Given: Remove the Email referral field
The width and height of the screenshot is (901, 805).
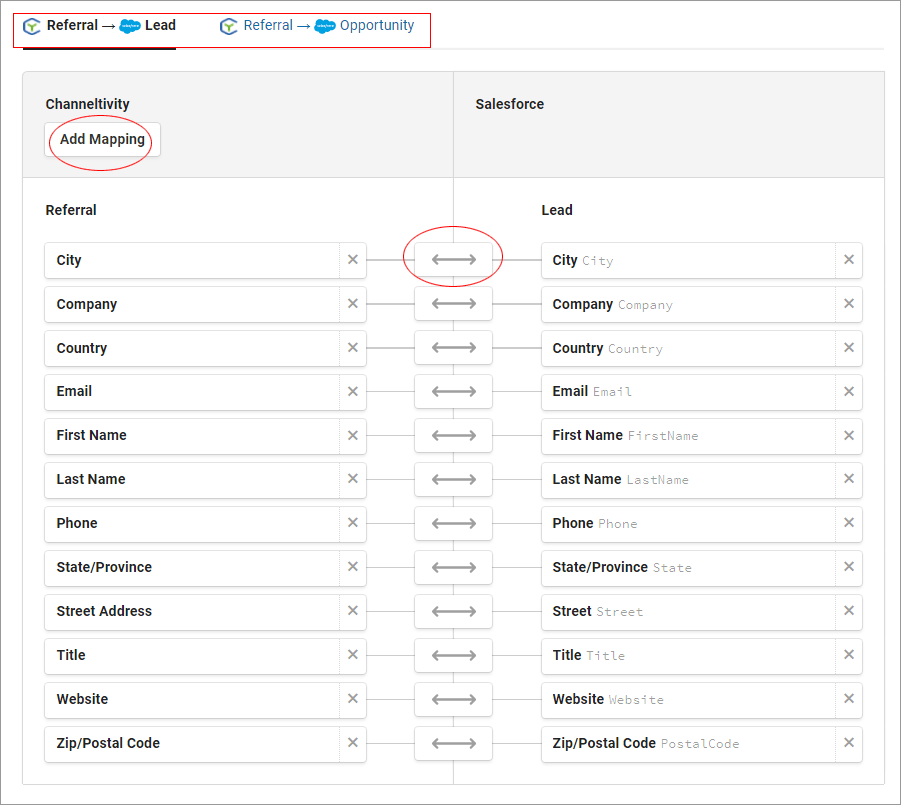Looking at the screenshot, I should click(x=353, y=392).
